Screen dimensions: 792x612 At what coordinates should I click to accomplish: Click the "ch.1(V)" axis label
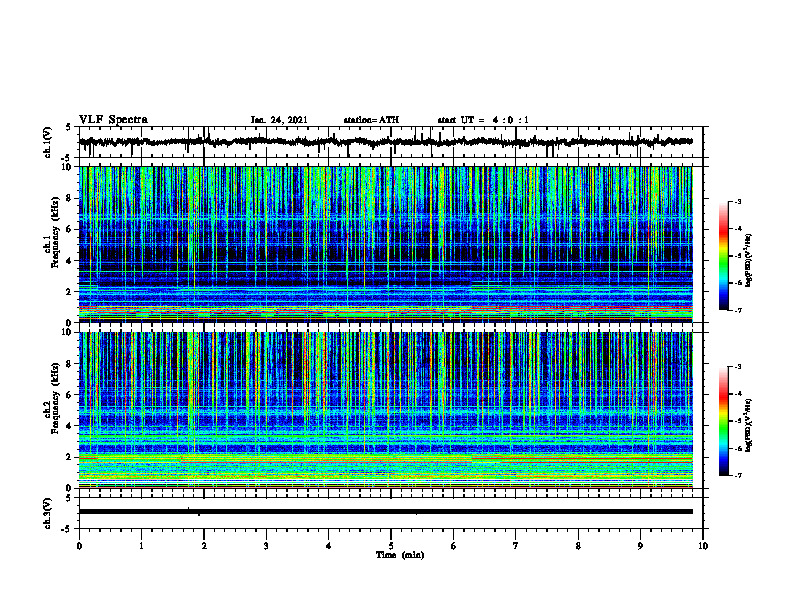tap(48, 142)
